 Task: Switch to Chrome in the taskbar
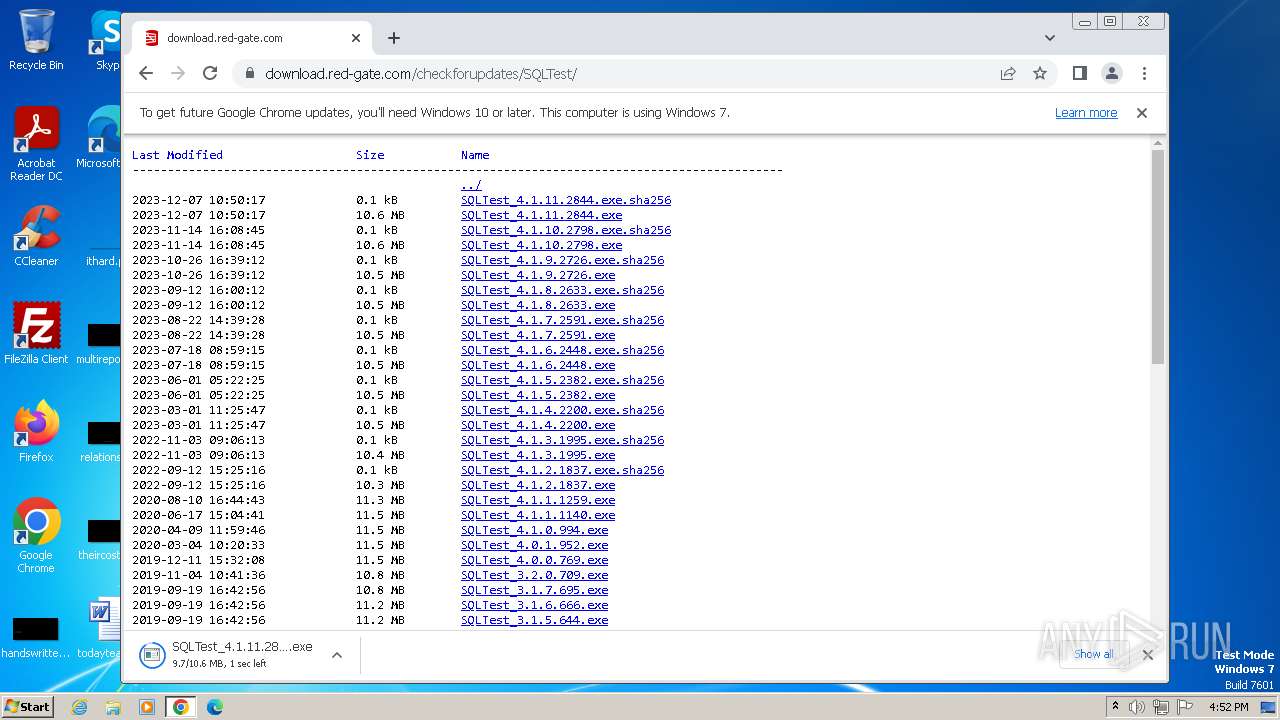(x=181, y=707)
